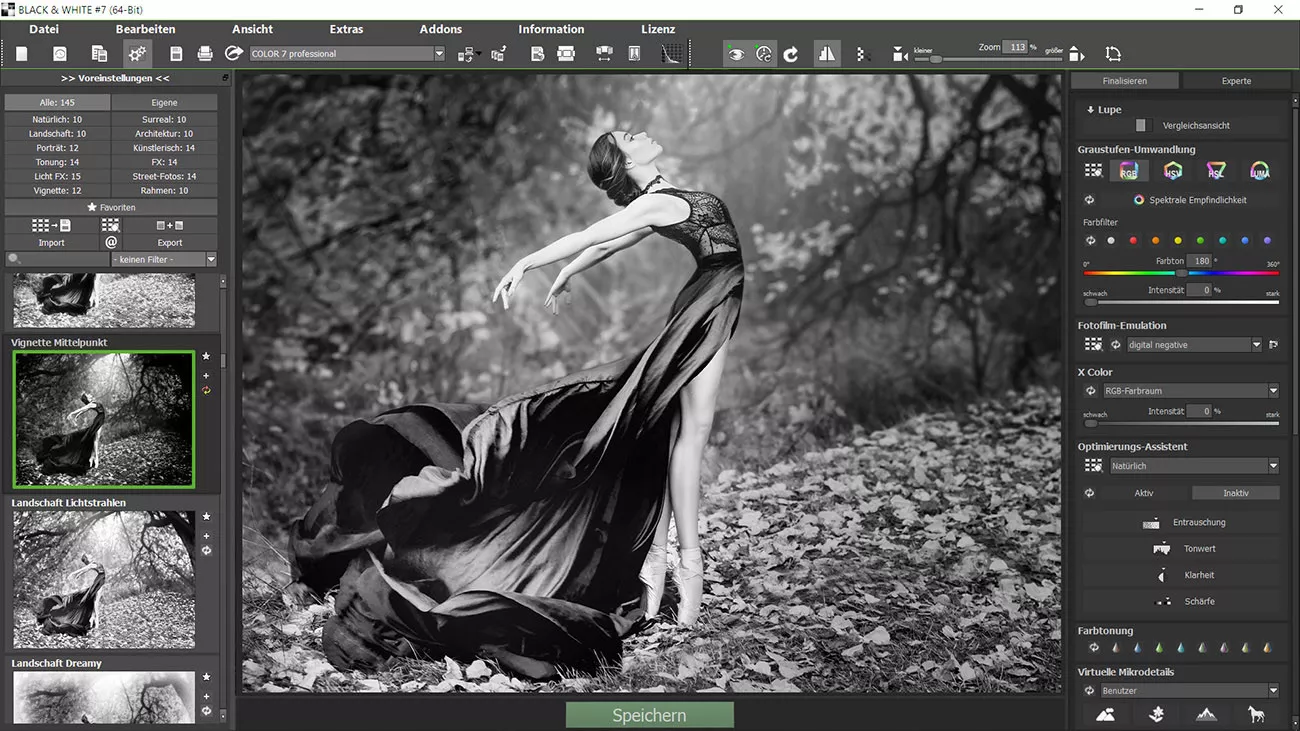Toggle the checkerboard pixel icon in toolbar
This screenshot has width=1300, height=731.
[862, 55]
